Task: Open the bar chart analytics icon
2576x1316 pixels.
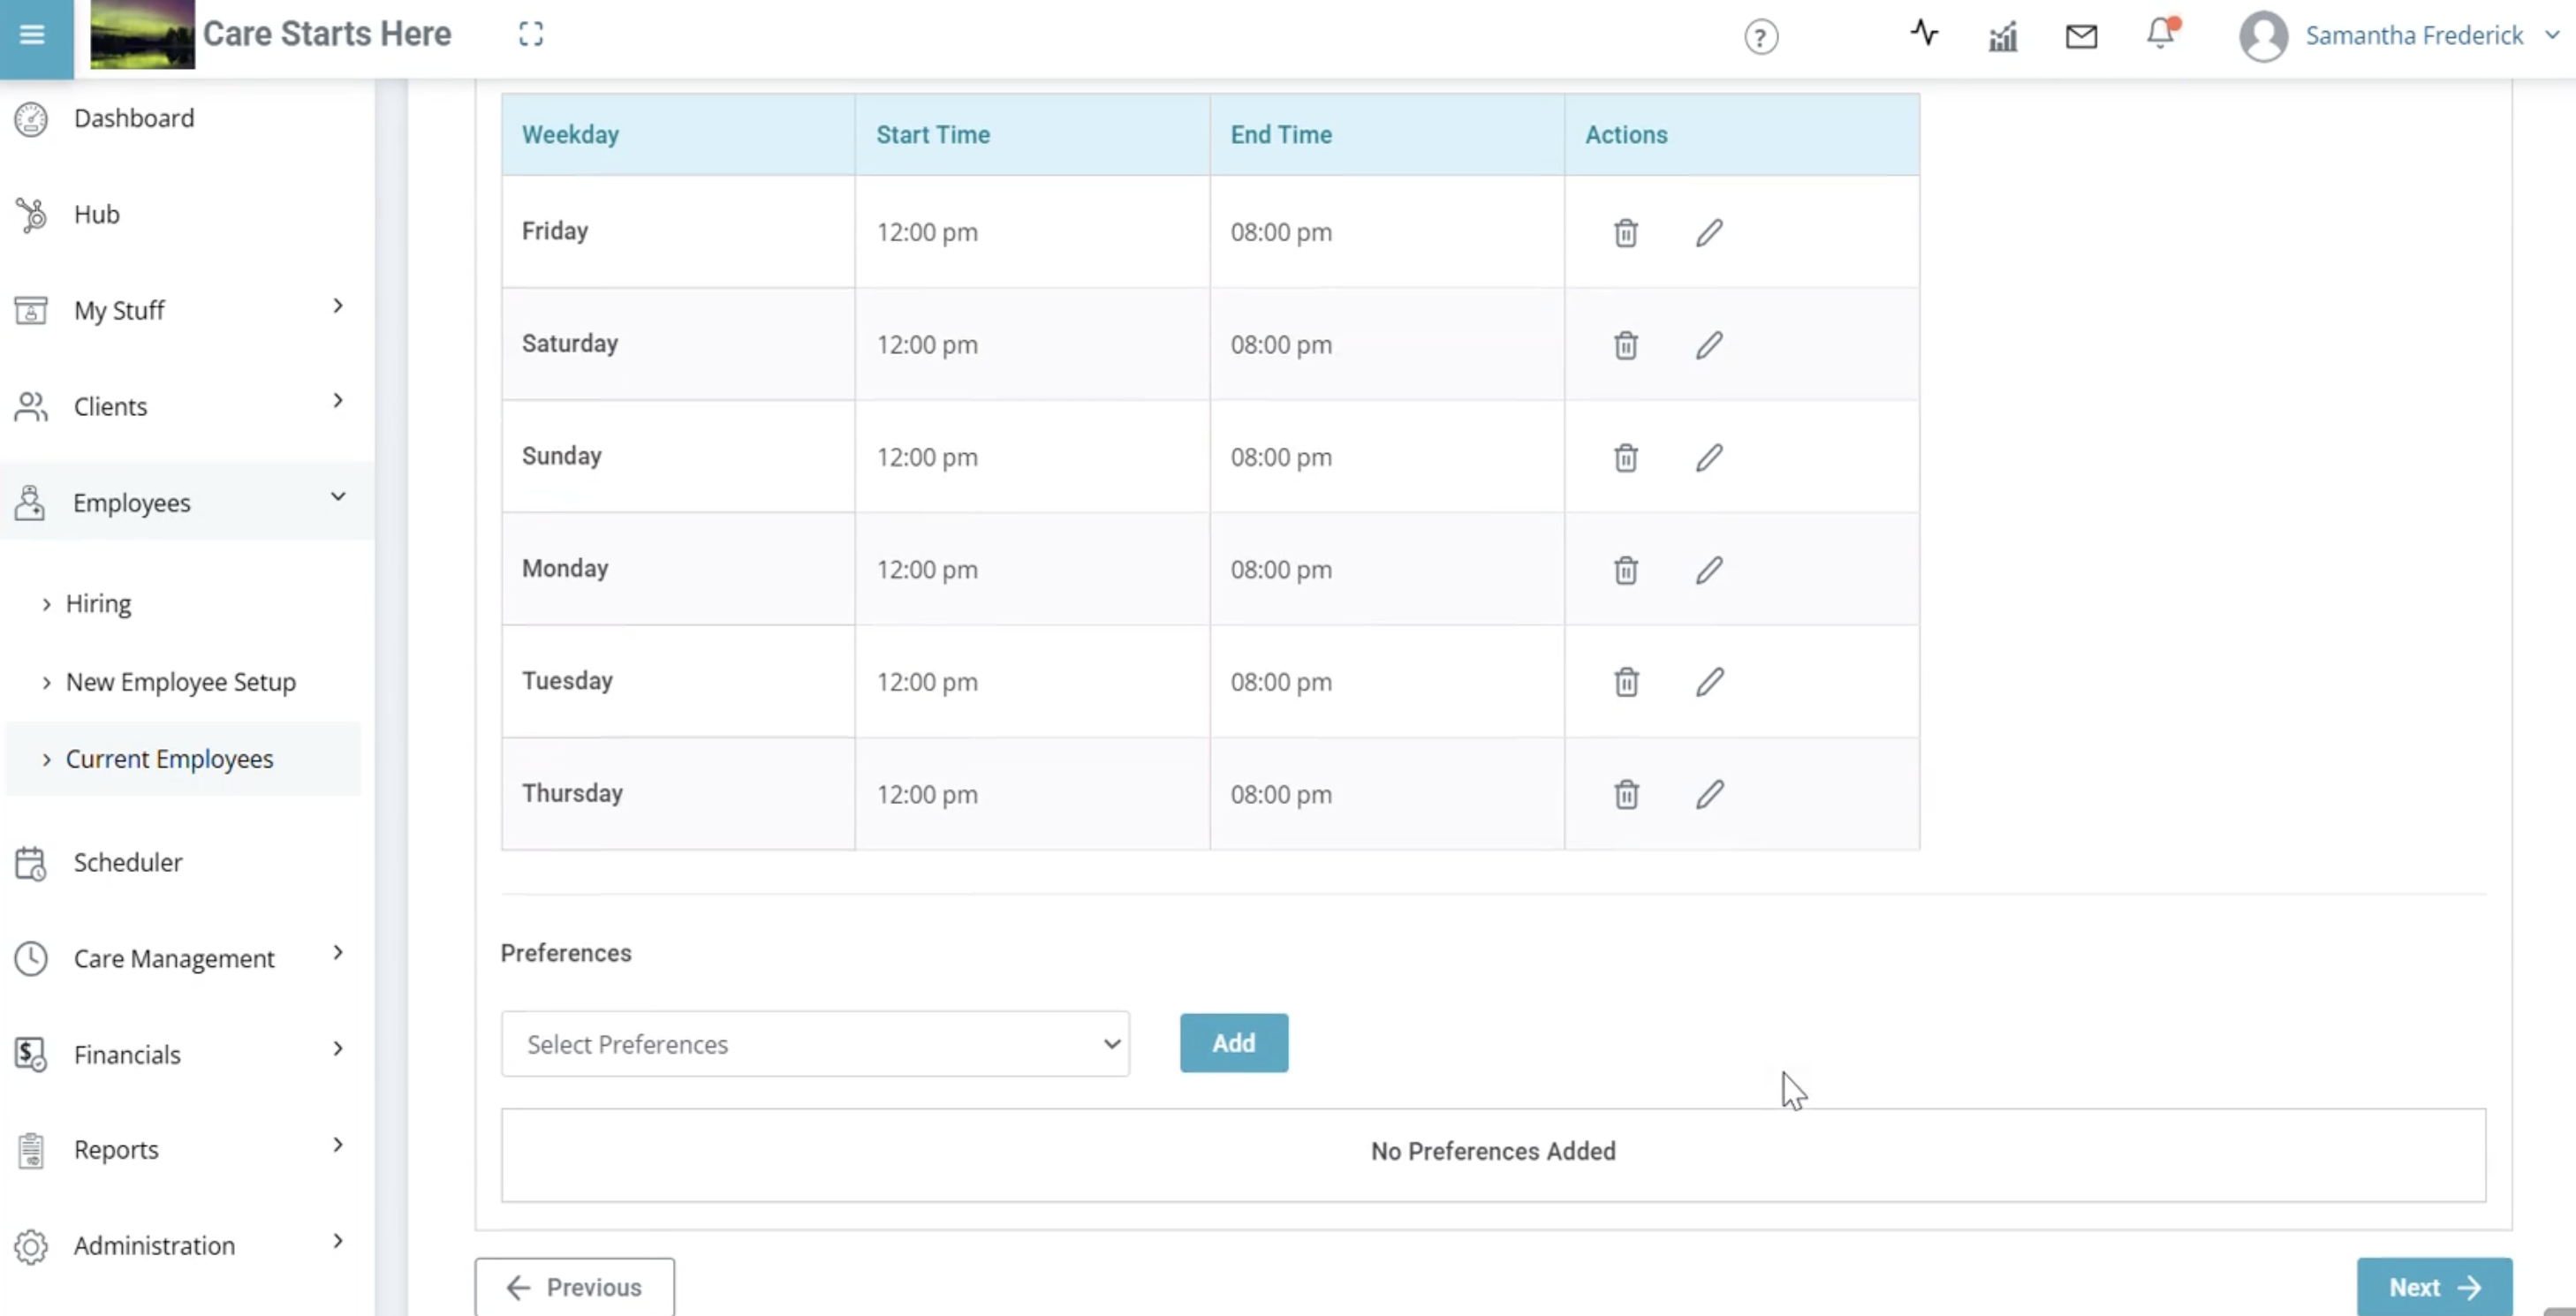Action: 2002,38
